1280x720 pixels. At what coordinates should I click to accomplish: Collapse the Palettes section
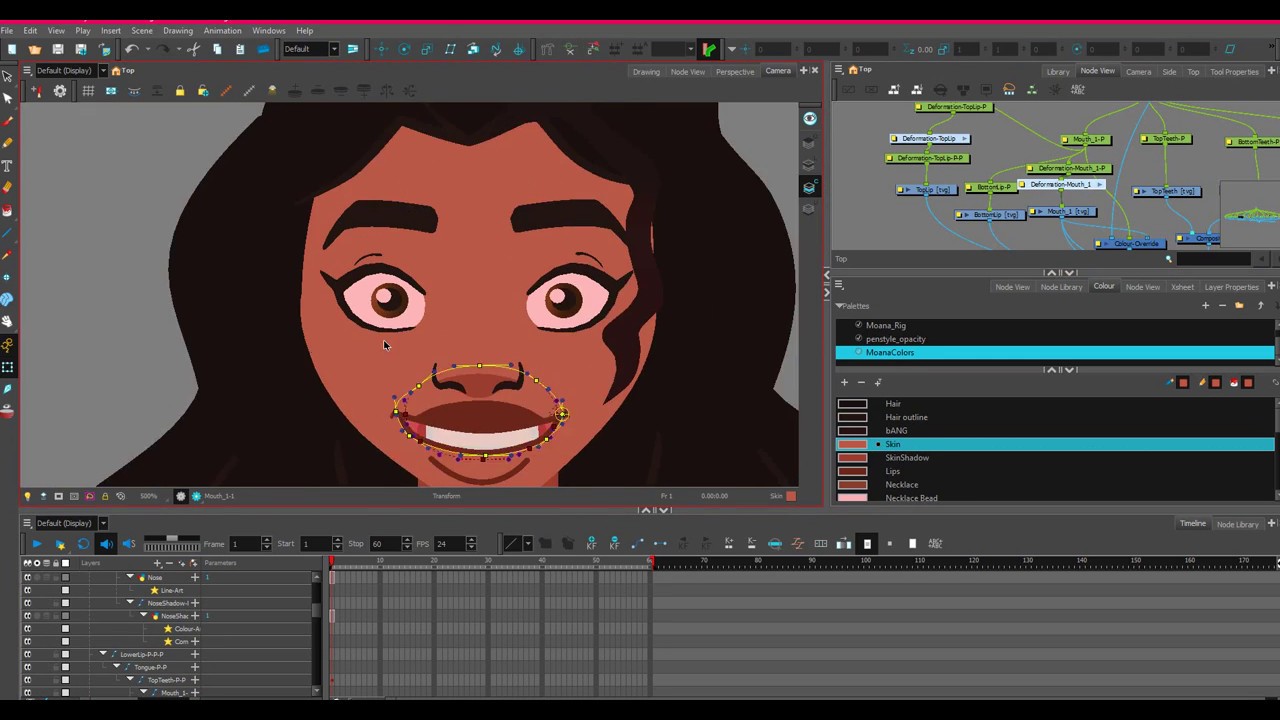click(839, 306)
